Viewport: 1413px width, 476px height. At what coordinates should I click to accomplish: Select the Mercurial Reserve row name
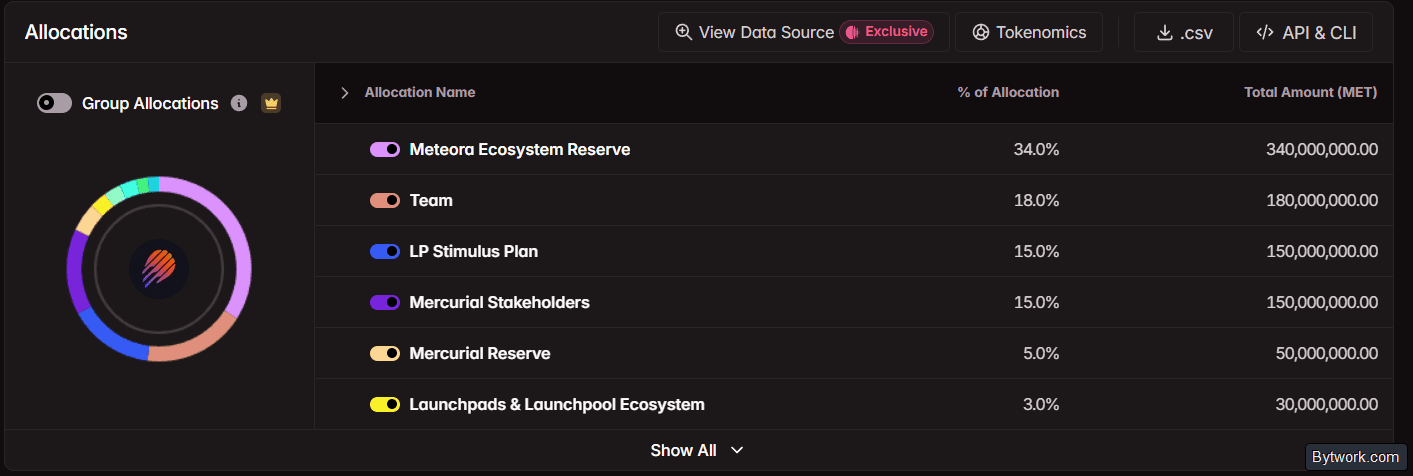point(480,353)
